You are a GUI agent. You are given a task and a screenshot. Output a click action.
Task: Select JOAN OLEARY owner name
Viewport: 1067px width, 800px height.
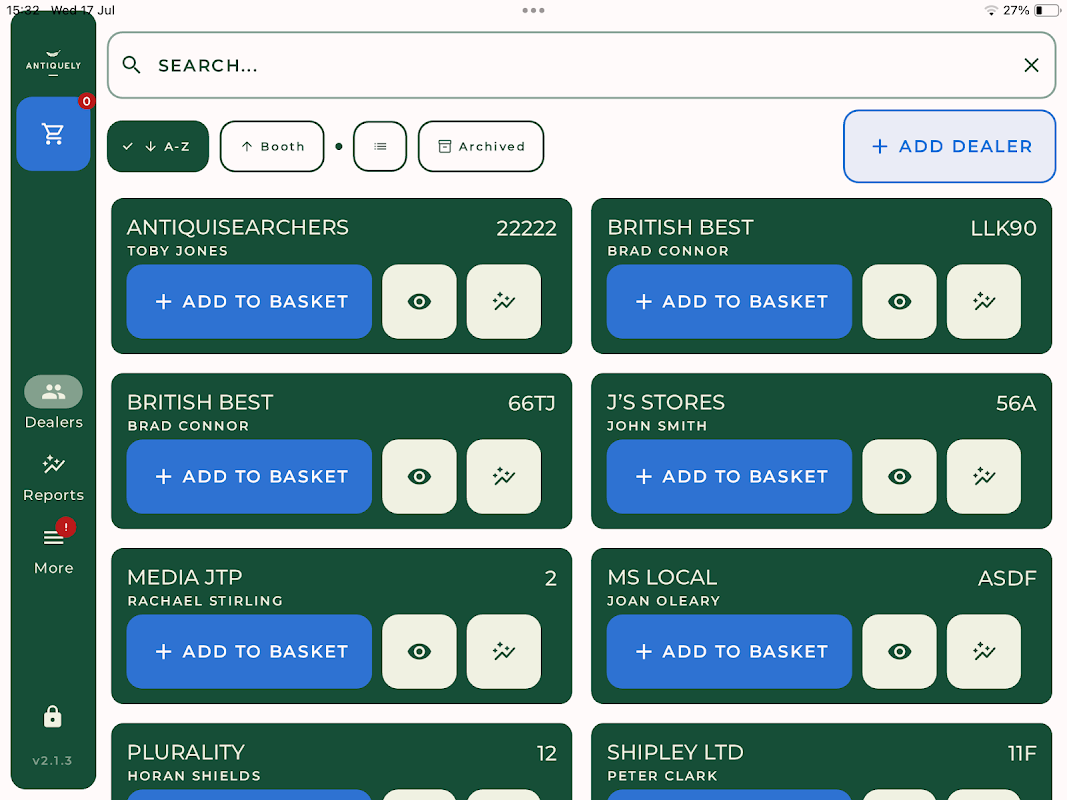[663, 600]
